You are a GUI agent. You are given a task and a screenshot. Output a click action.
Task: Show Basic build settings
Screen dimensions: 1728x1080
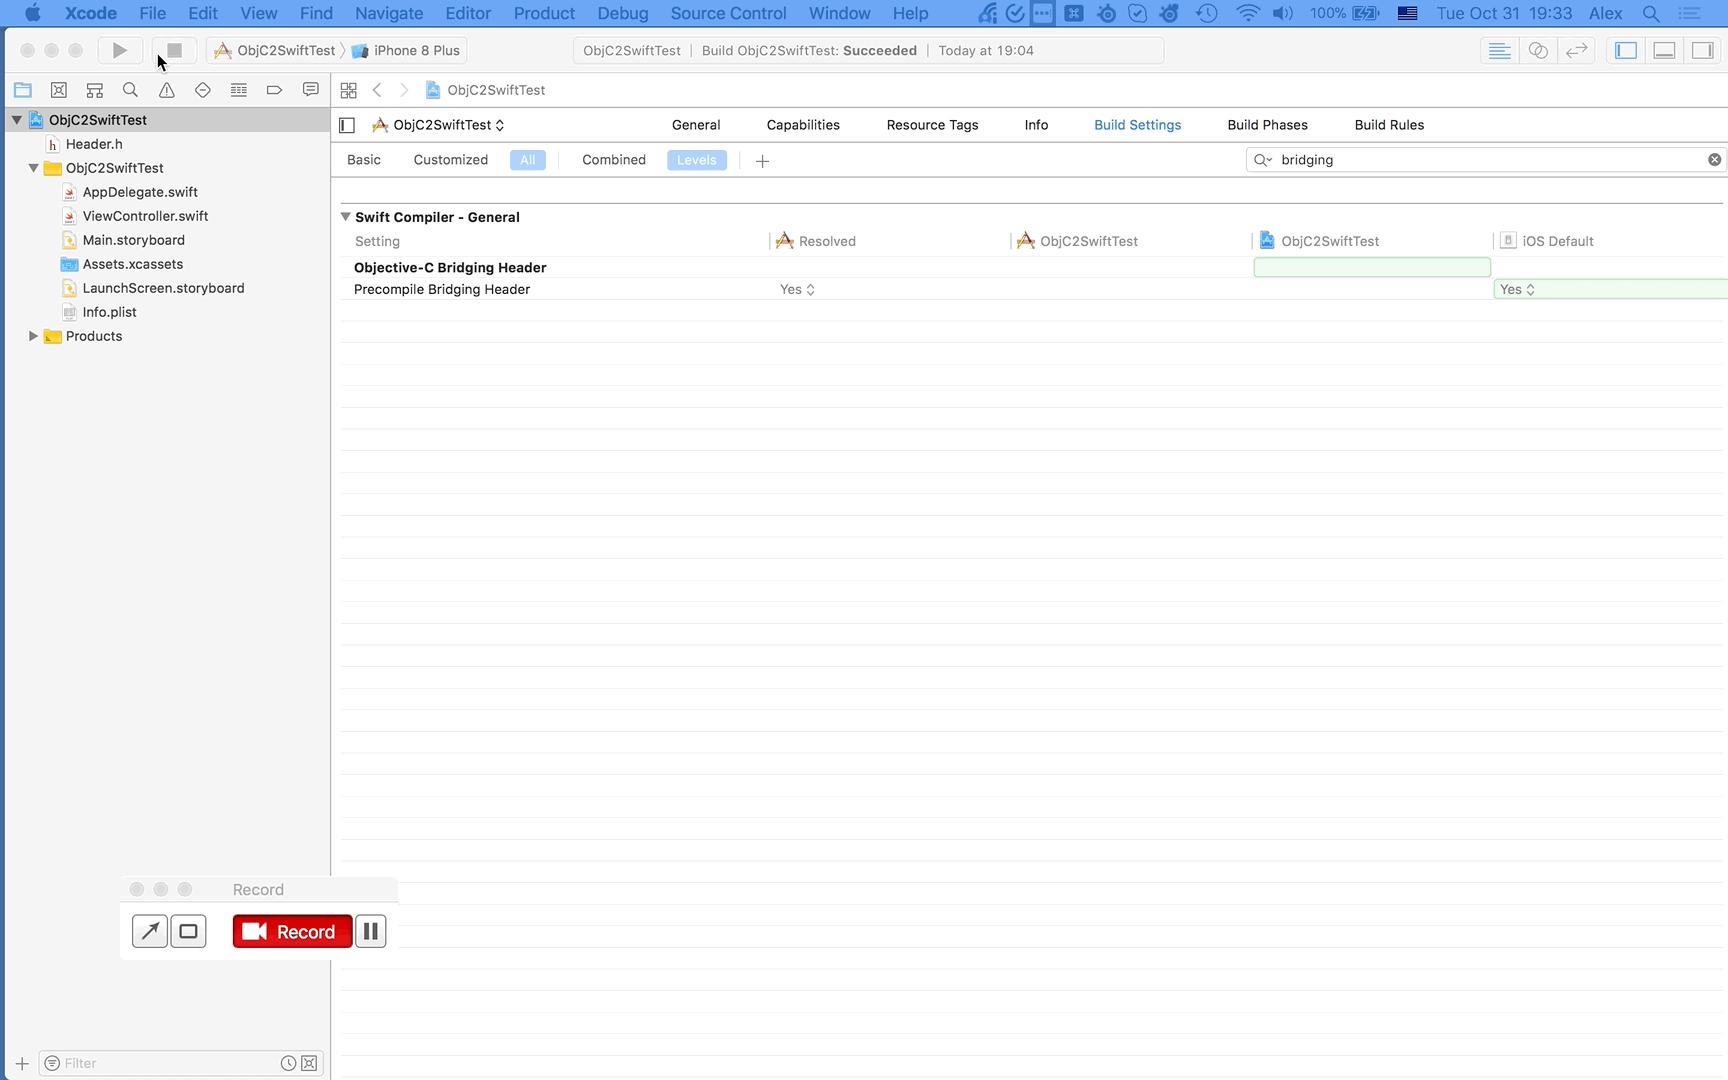pos(364,160)
